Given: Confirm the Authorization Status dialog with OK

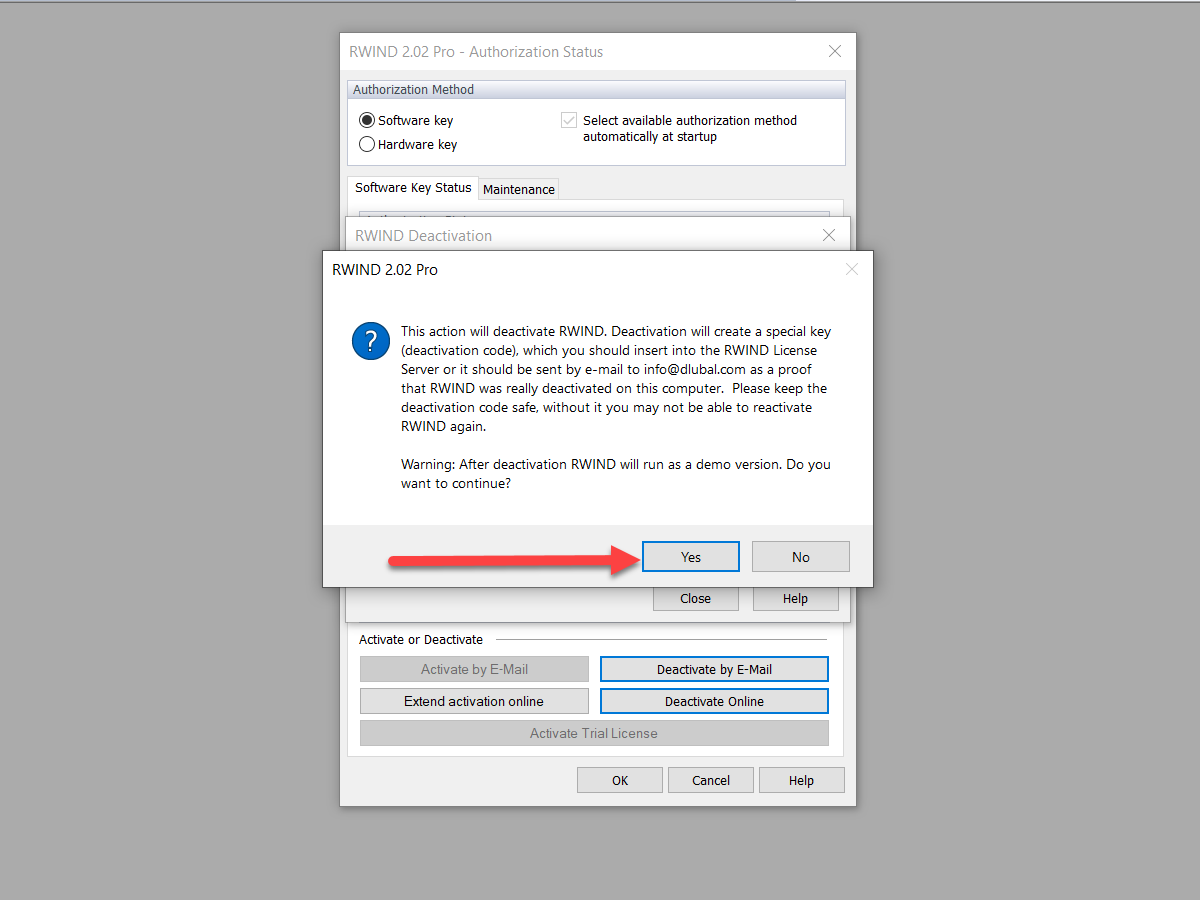Looking at the screenshot, I should [619, 779].
